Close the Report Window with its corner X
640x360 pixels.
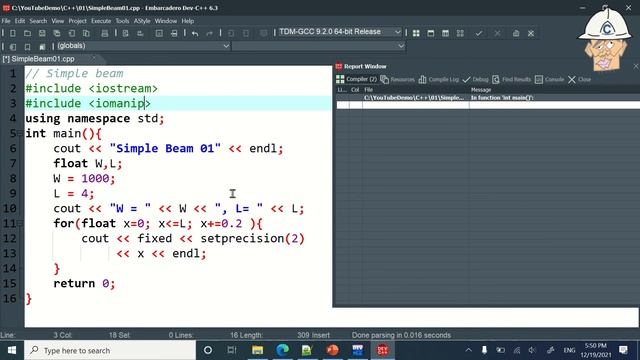pyautogui.click(x=636, y=66)
